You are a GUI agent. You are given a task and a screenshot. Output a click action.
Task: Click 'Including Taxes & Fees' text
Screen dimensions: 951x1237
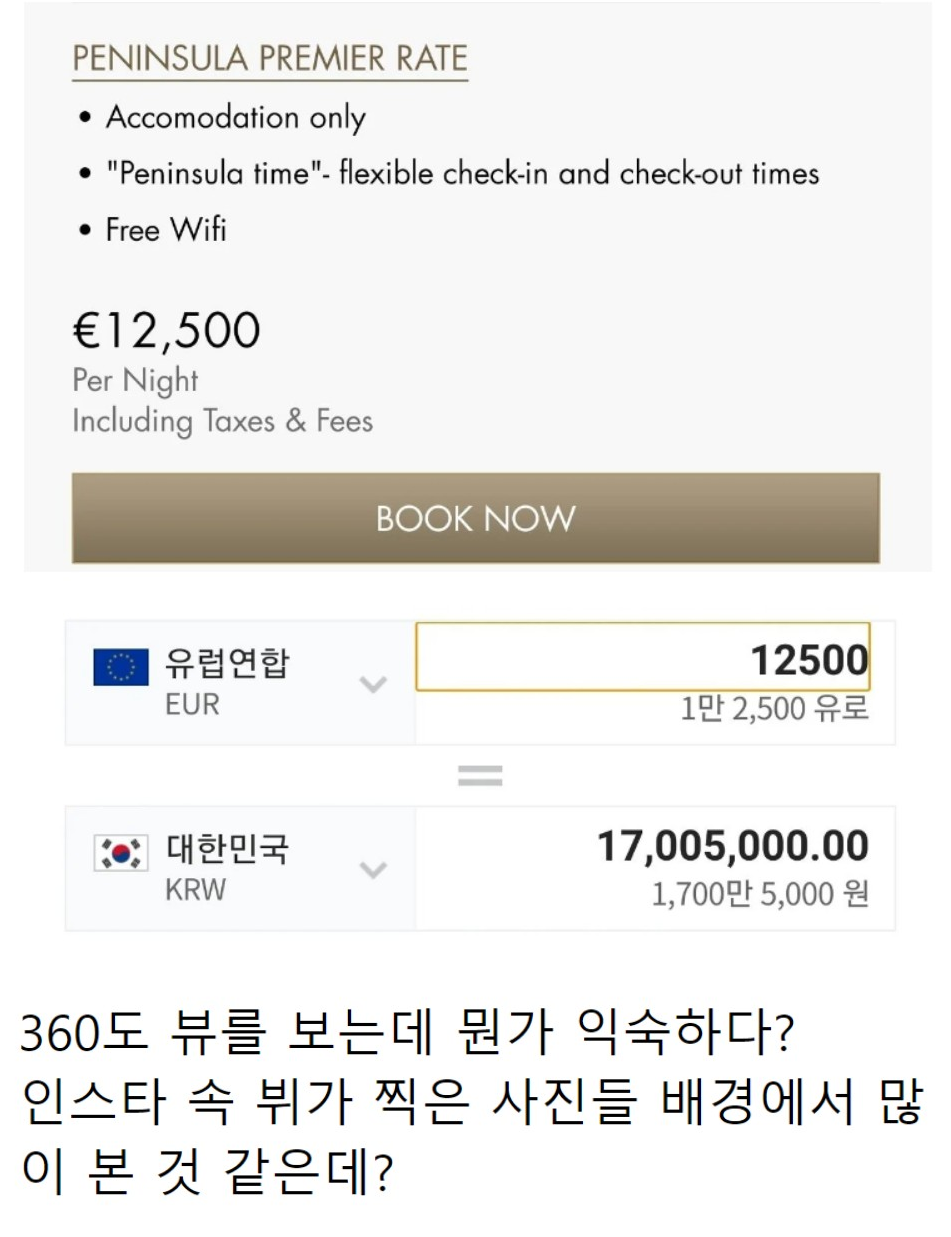coord(222,421)
